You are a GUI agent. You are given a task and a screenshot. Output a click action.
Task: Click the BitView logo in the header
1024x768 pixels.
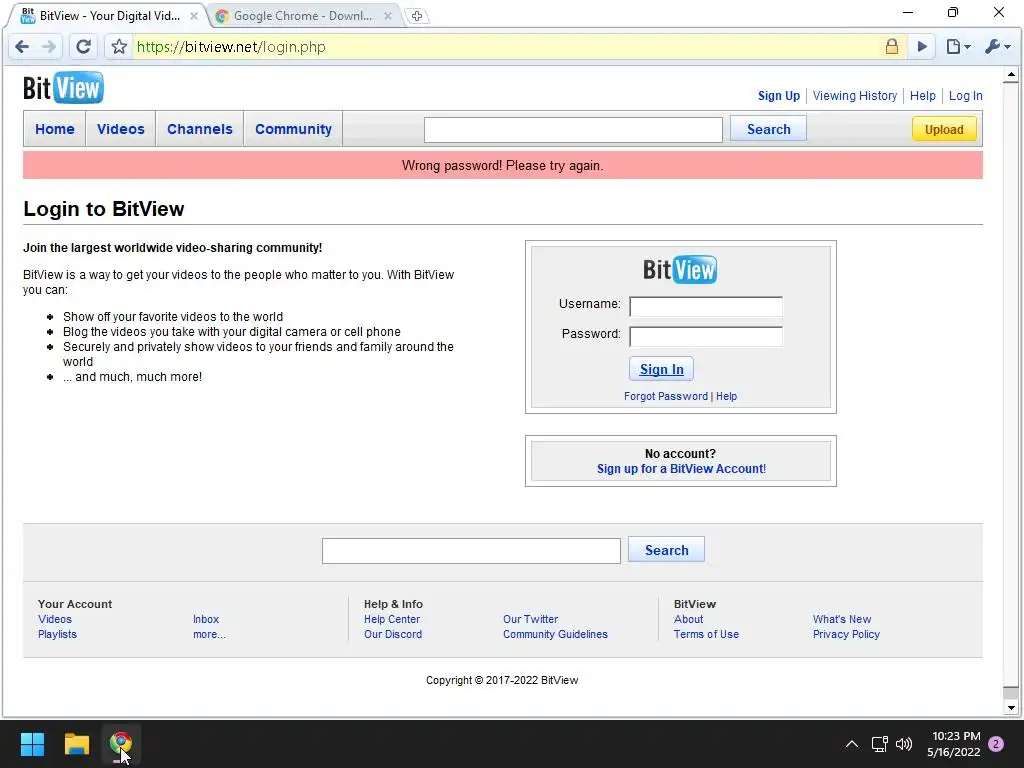pos(63,88)
